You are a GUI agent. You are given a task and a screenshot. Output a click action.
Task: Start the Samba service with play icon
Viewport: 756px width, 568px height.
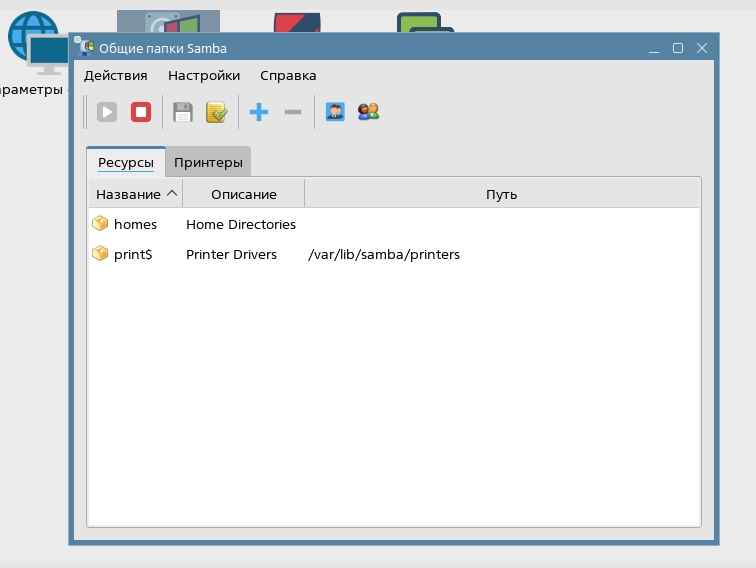[107, 112]
